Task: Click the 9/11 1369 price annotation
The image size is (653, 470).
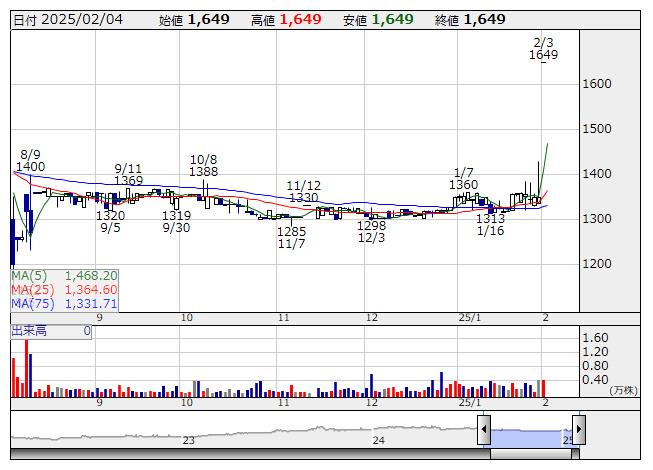Action: (x=128, y=174)
